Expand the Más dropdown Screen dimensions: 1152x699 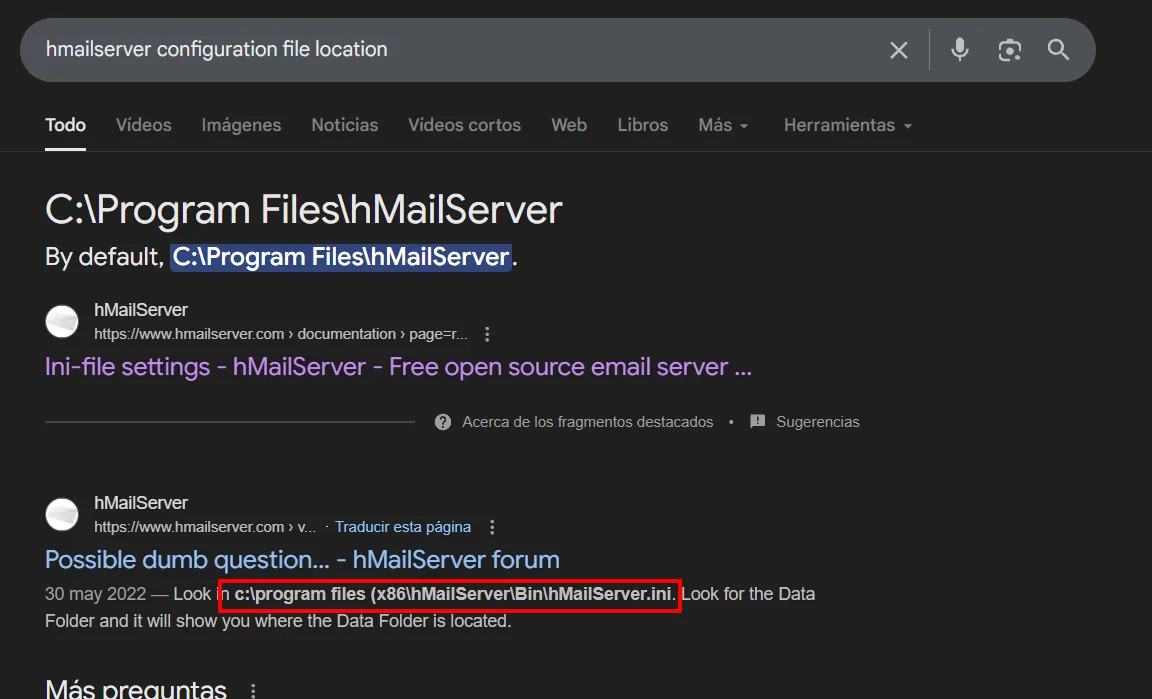(724, 125)
